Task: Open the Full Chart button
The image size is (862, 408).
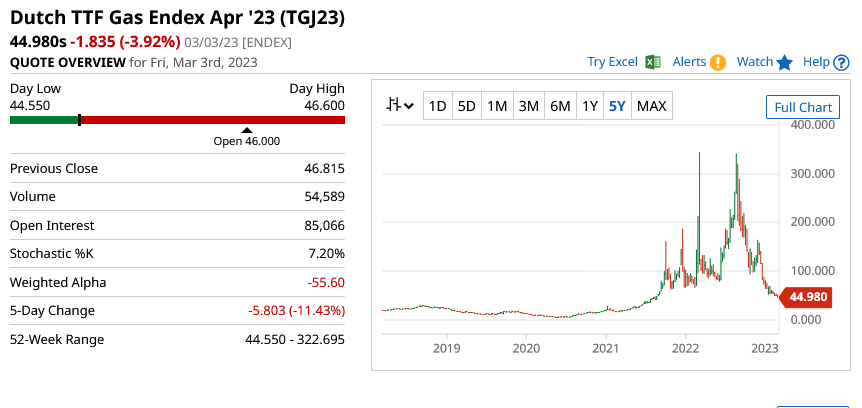Action: click(x=803, y=107)
